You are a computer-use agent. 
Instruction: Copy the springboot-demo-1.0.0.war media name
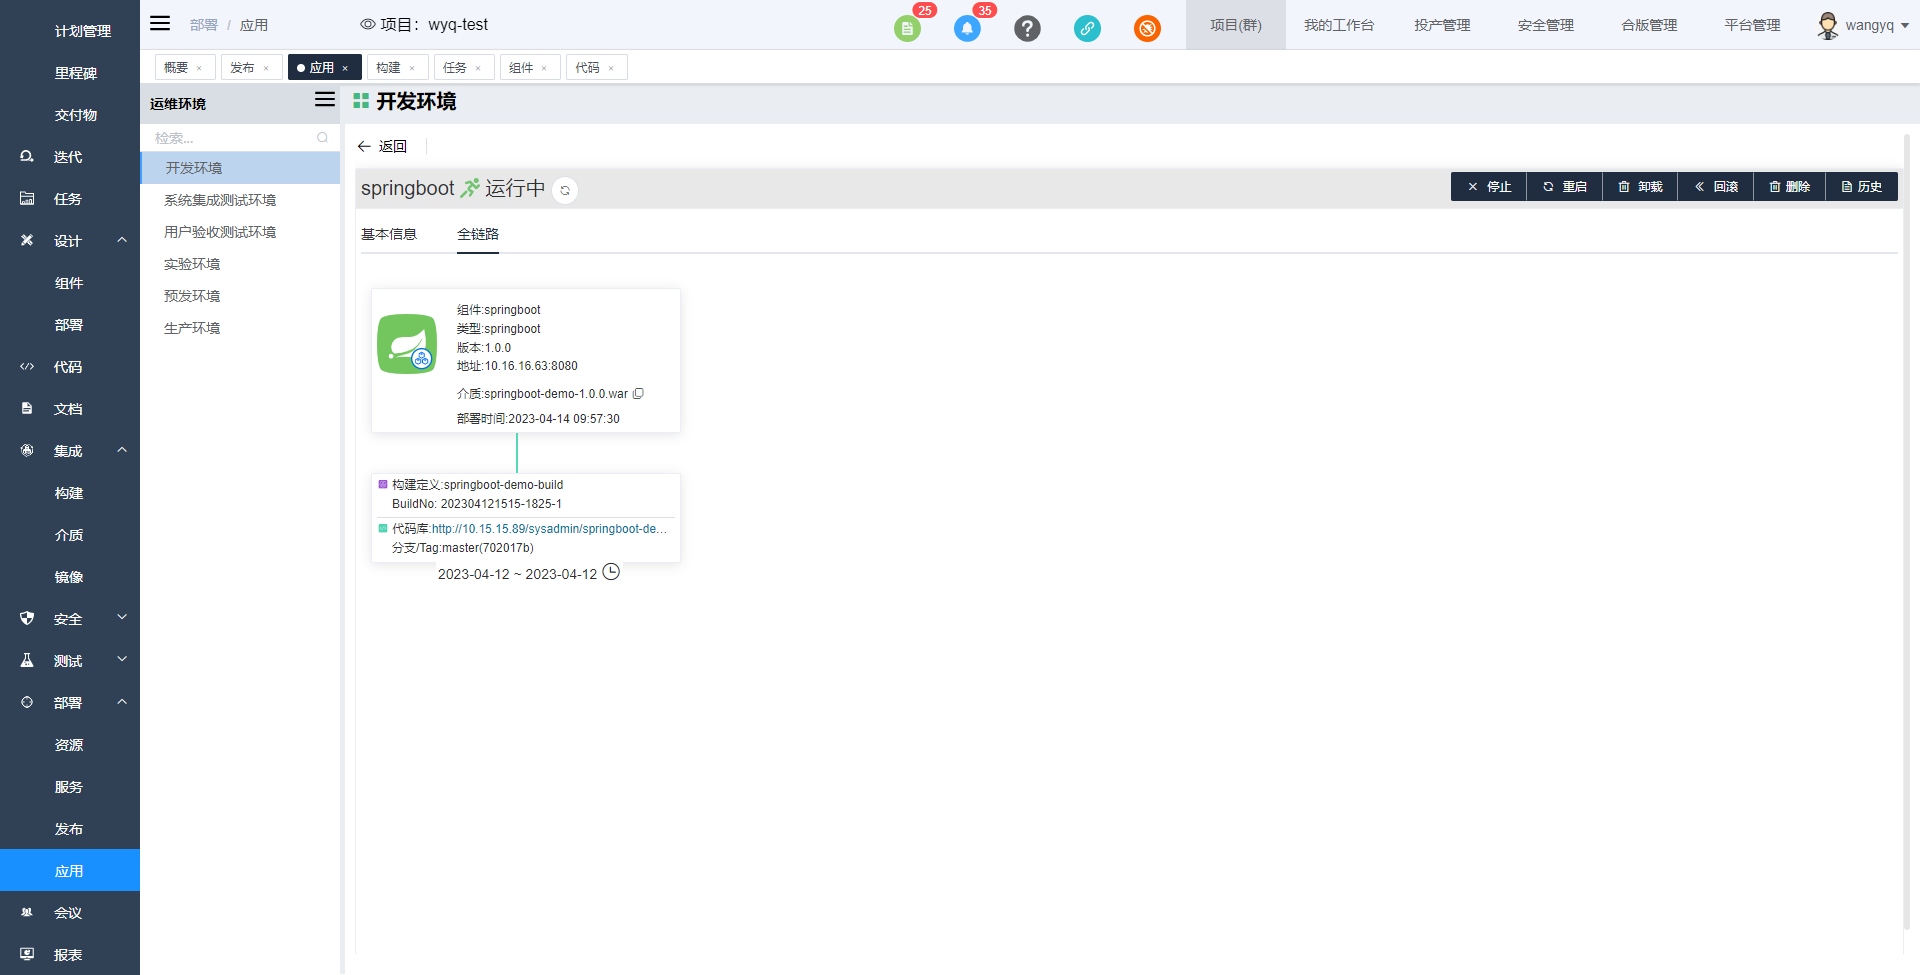click(639, 393)
